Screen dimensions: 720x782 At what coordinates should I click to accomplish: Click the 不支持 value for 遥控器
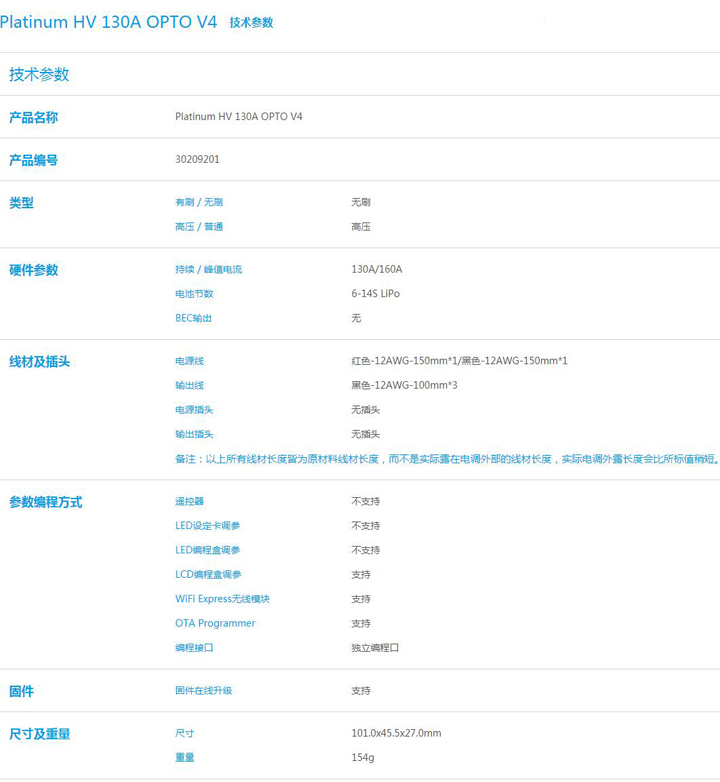click(x=365, y=501)
